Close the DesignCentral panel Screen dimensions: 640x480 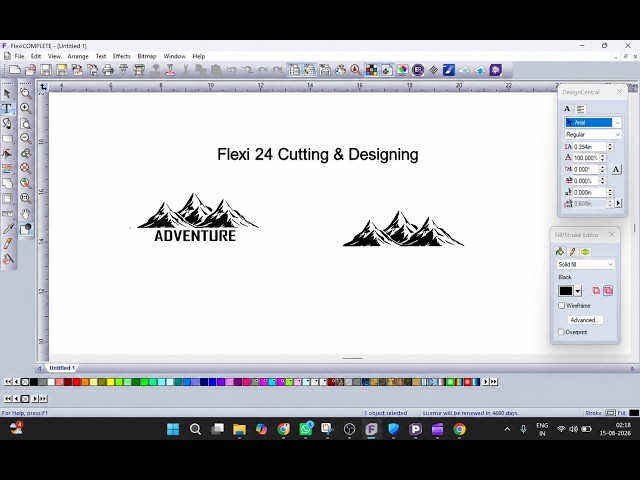(619, 92)
